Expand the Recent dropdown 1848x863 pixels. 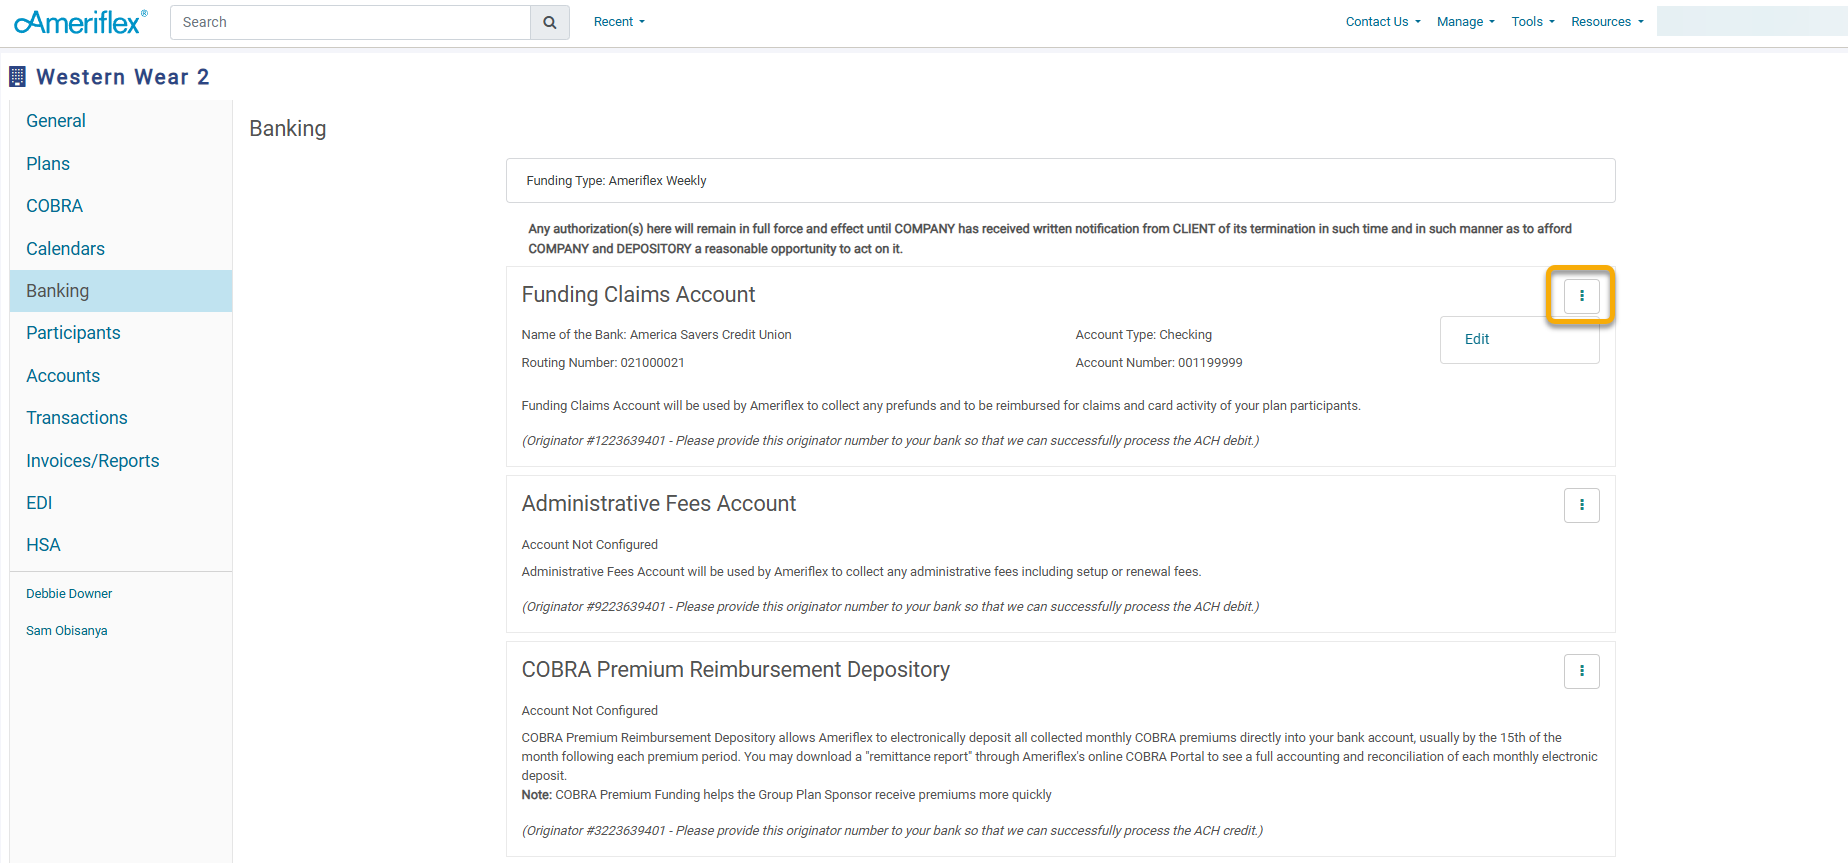[619, 22]
